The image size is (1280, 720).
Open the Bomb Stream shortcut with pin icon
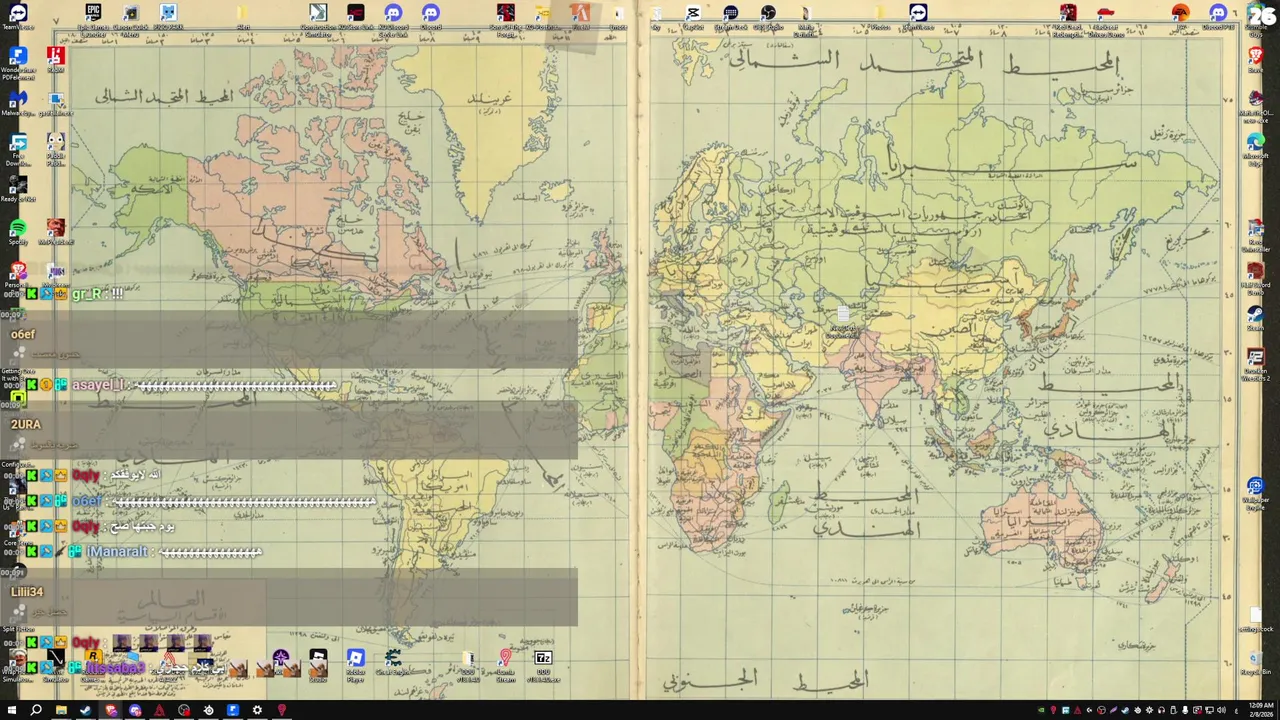pos(506,658)
